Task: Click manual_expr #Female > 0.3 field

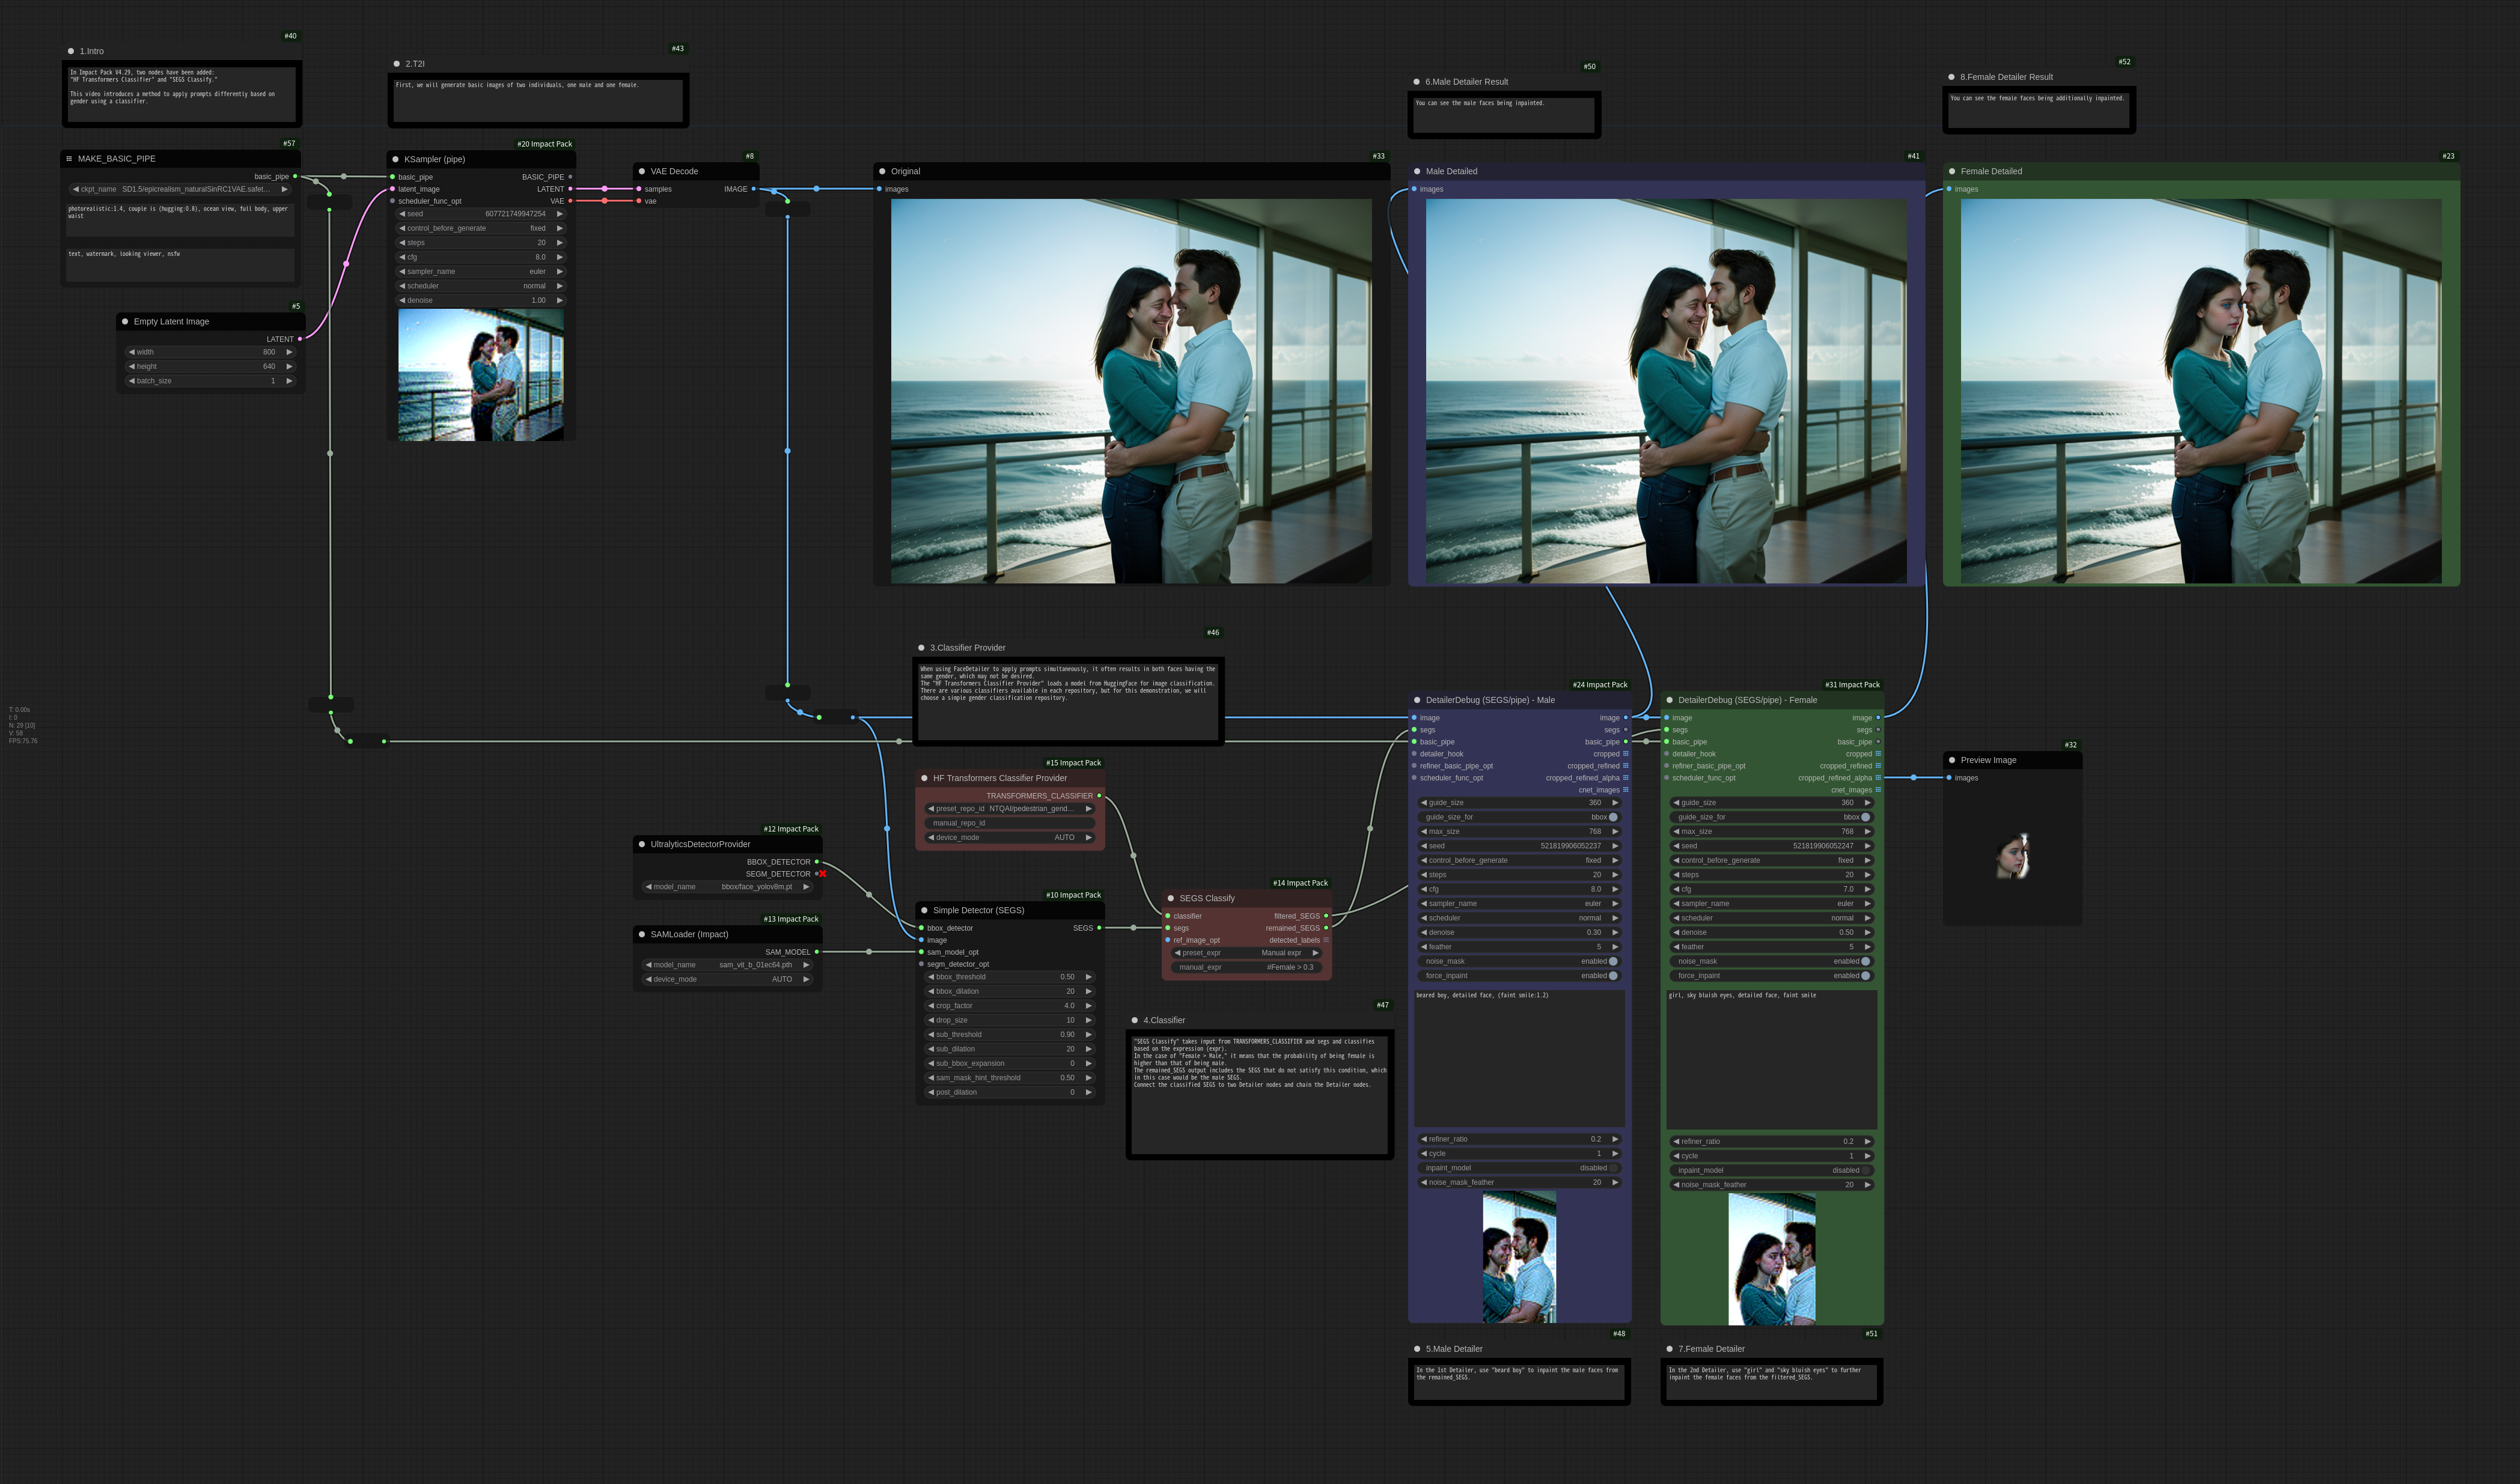Action: pyautogui.click(x=1247, y=967)
